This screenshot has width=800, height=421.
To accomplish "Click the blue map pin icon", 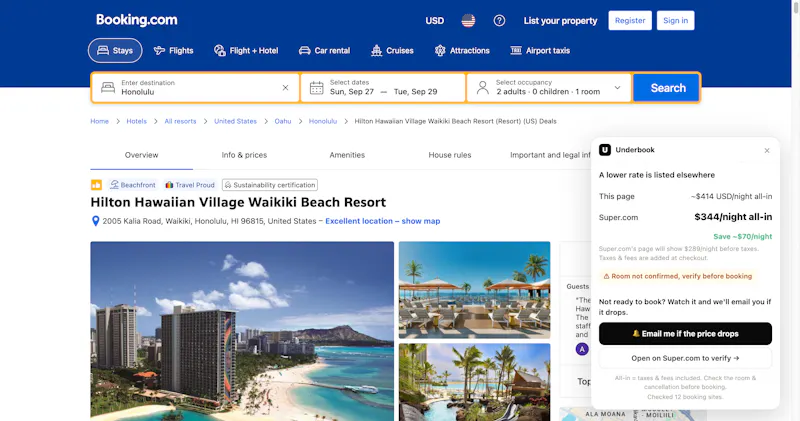I will pos(95,221).
